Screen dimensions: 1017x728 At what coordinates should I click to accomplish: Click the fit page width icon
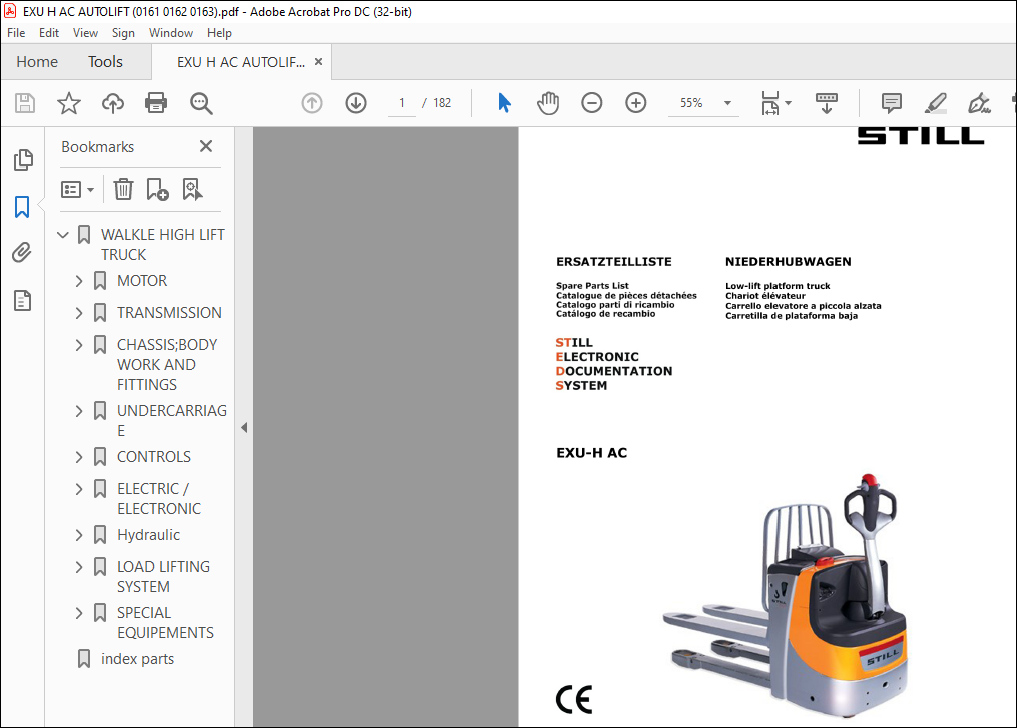(771, 103)
